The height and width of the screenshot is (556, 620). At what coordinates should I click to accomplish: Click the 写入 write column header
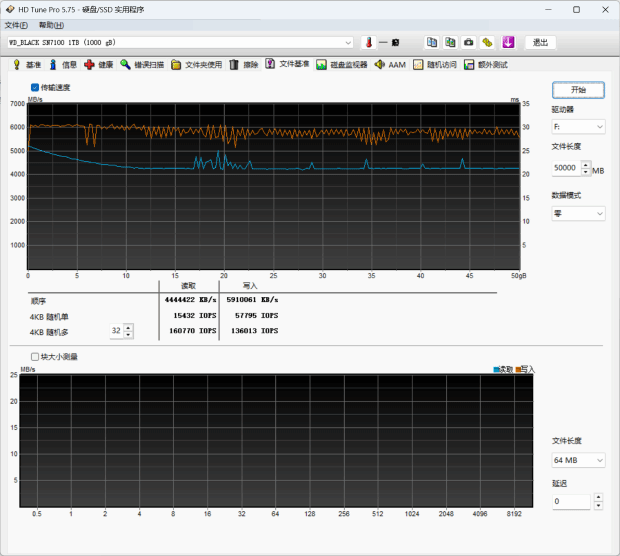click(250, 286)
